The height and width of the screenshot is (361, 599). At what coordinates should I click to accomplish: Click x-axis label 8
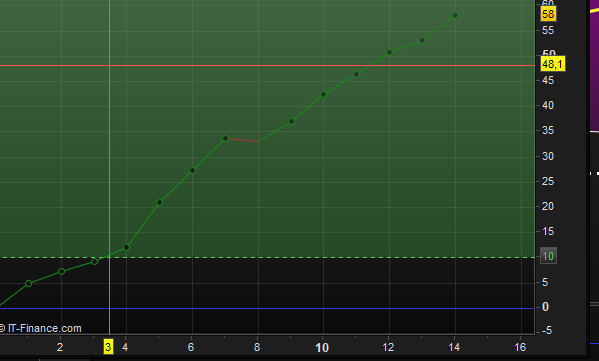tap(257, 347)
